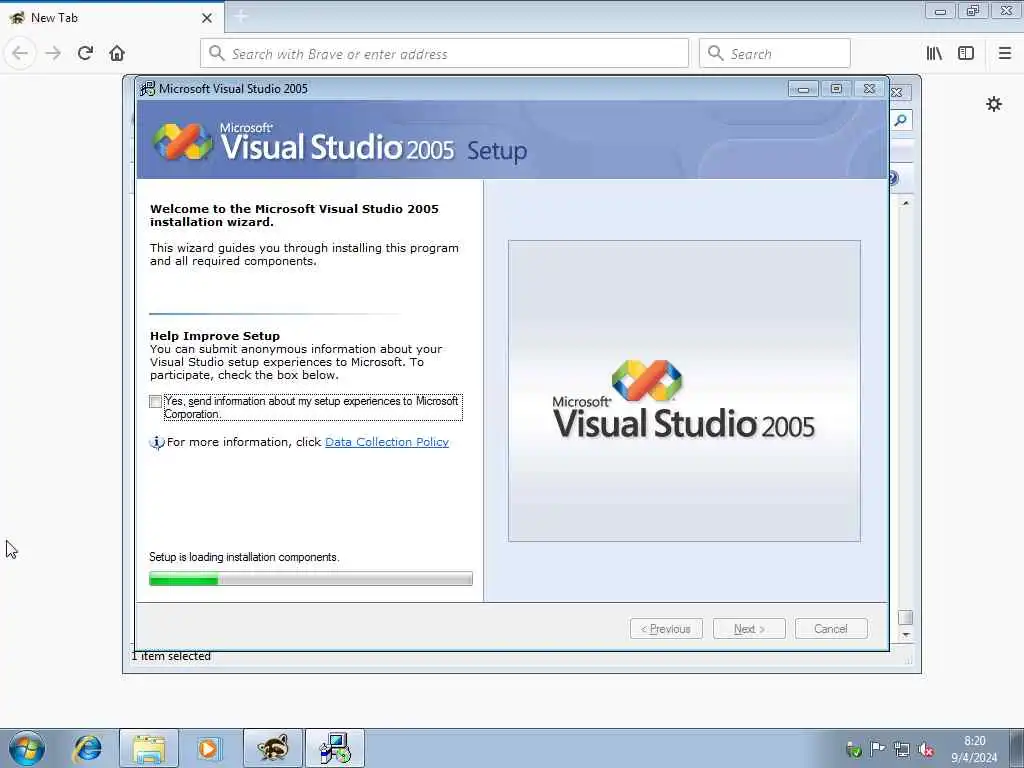The height and width of the screenshot is (768, 1024).
Task: Click the '1 item selected' status text
Action: point(172,656)
